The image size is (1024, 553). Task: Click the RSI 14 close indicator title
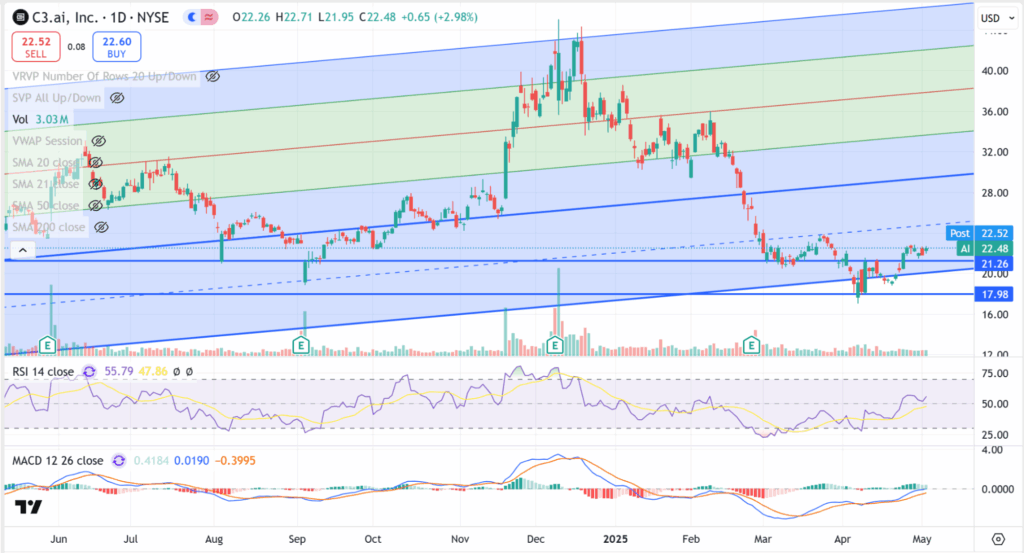click(x=43, y=371)
